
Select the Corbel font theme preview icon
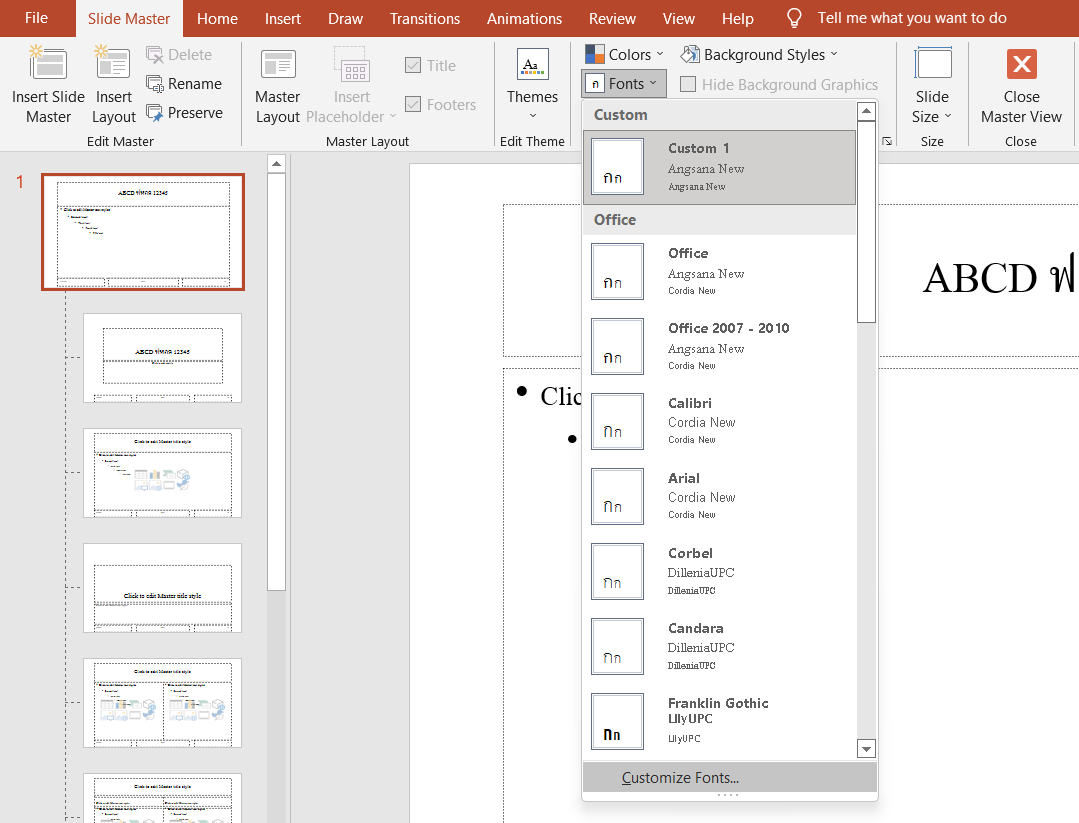(617, 571)
